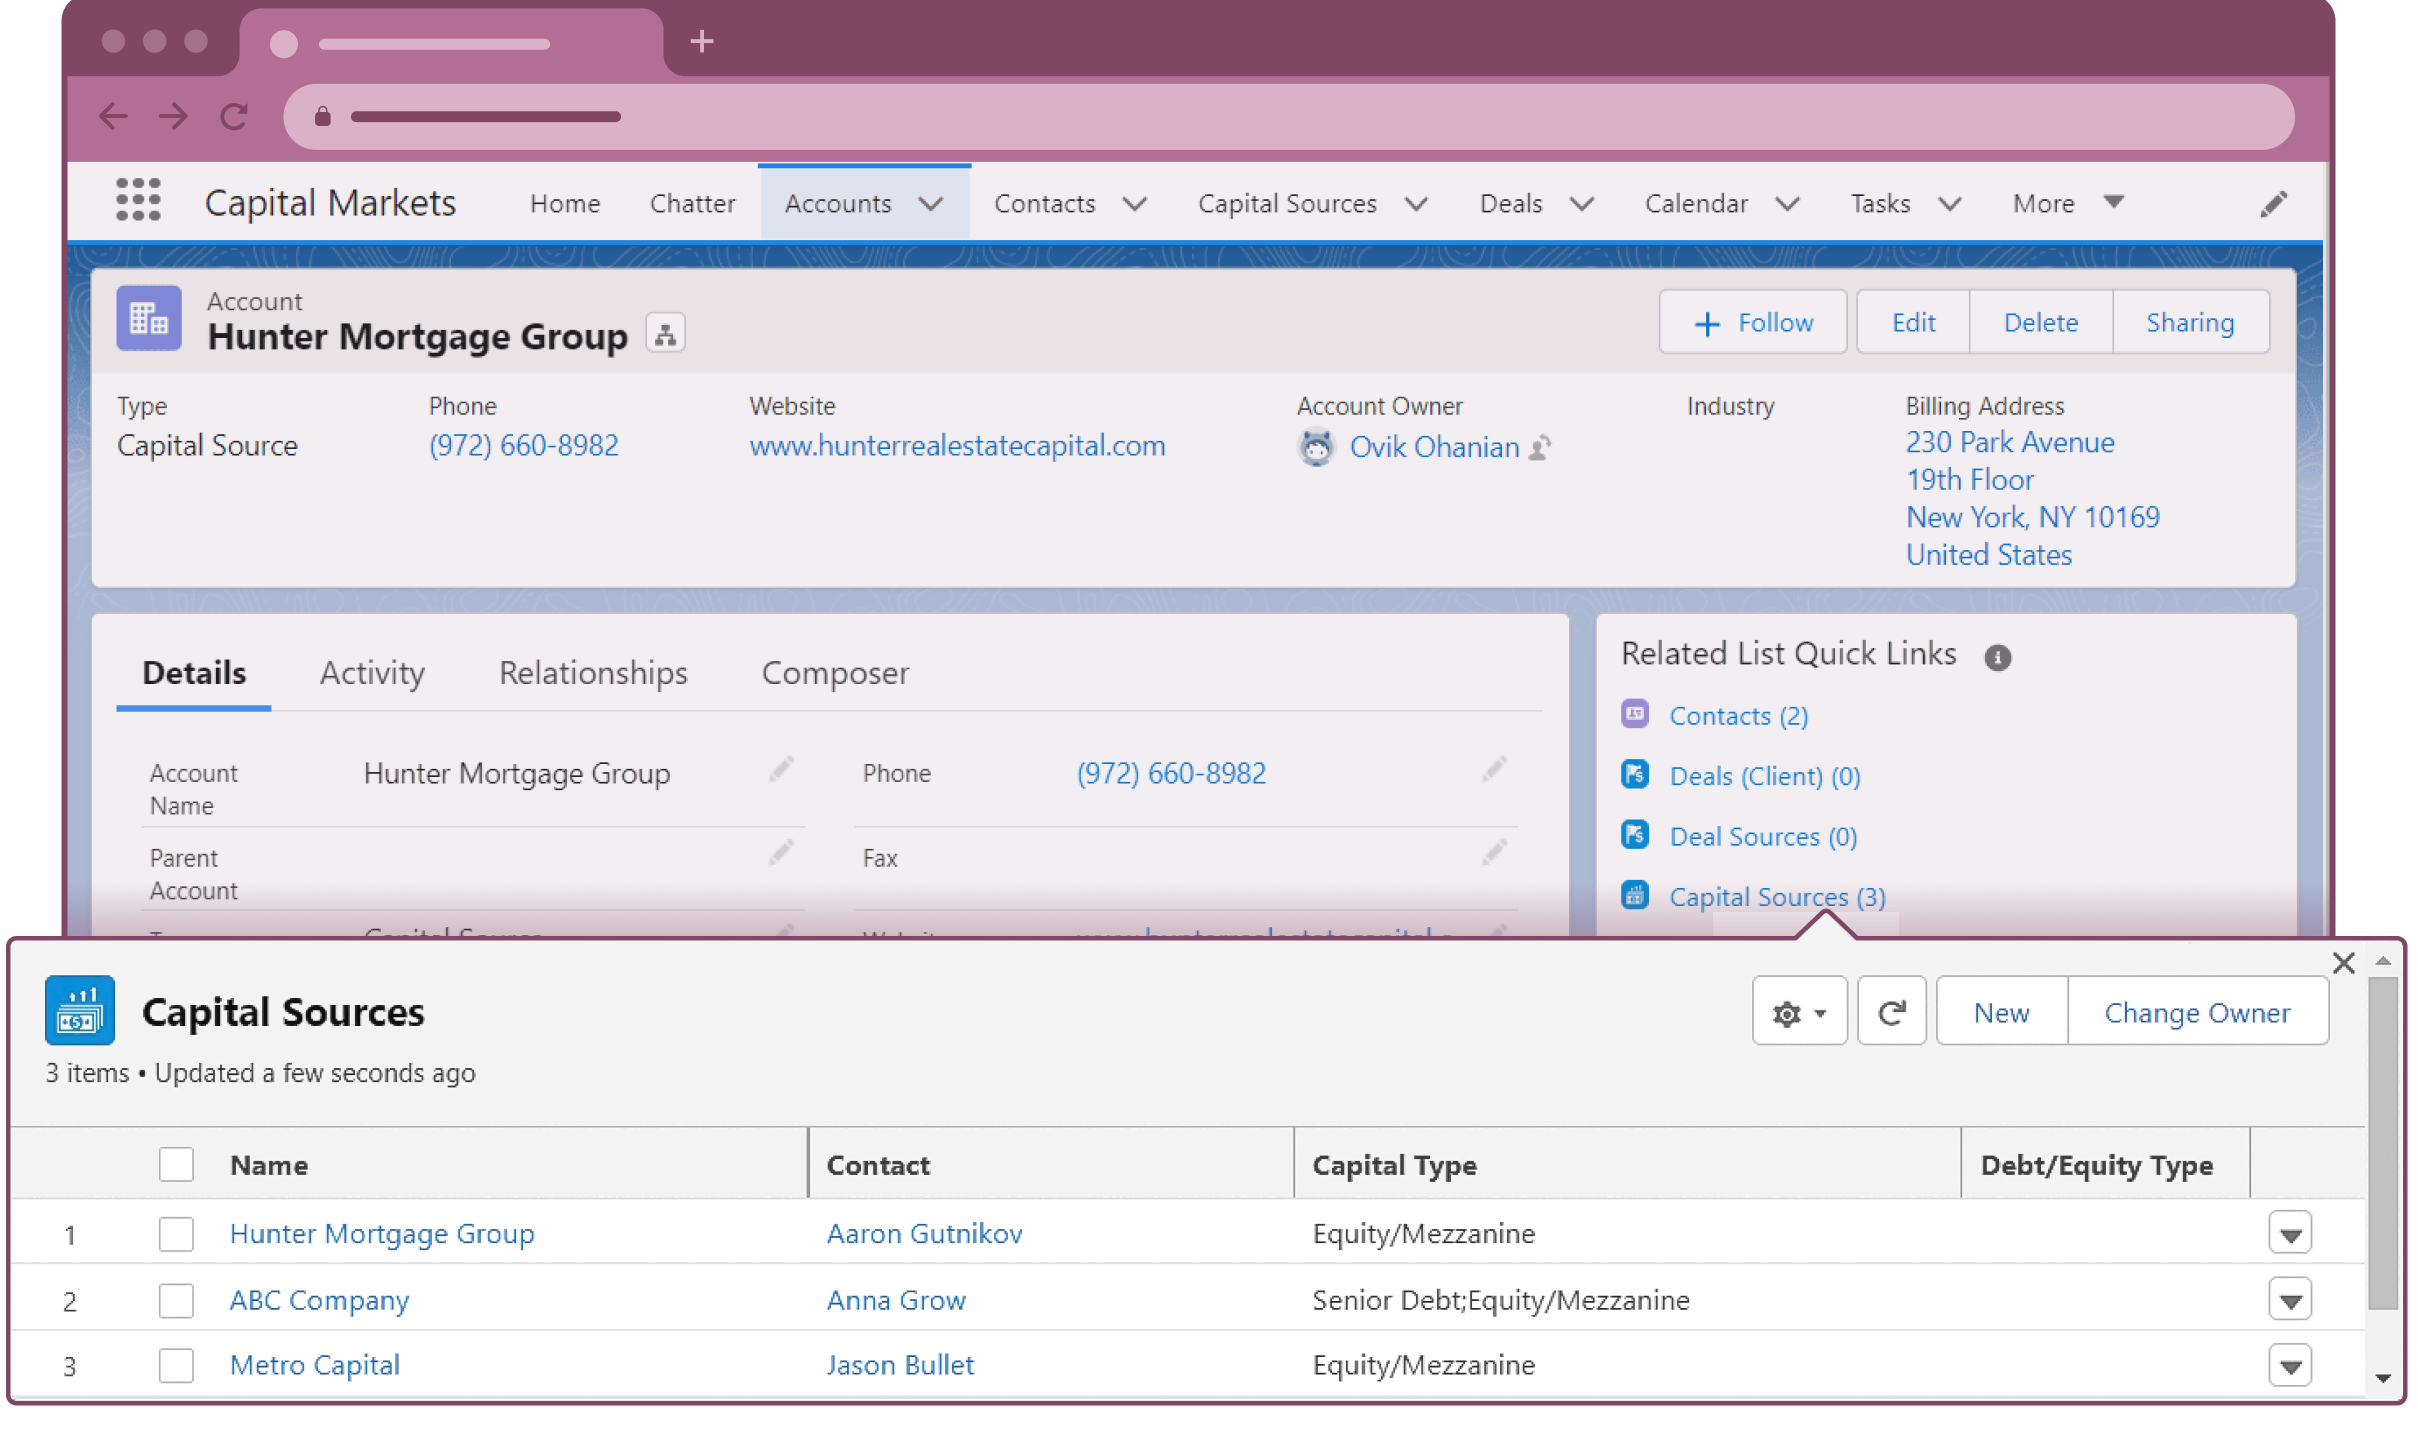
Task: Click info icon next to Related List Quick Links
Action: tap(1997, 657)
